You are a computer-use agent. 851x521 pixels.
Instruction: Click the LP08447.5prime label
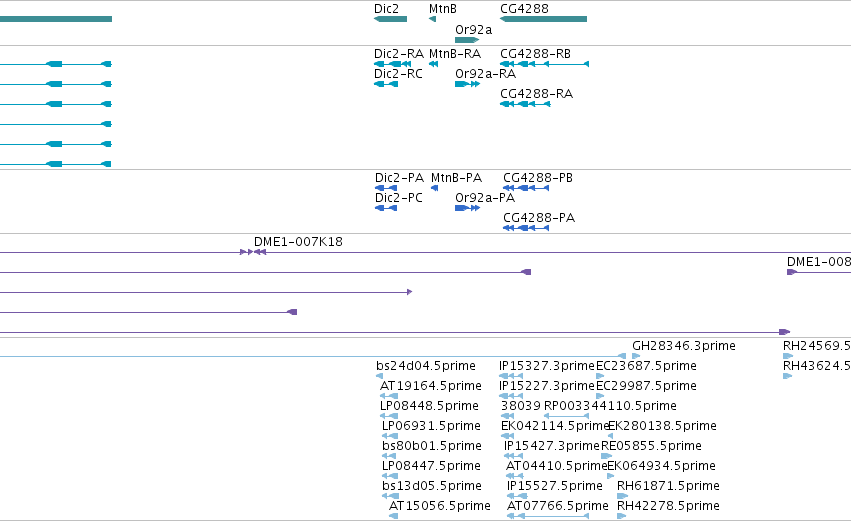pyautogui.click(x=431, y=466)
